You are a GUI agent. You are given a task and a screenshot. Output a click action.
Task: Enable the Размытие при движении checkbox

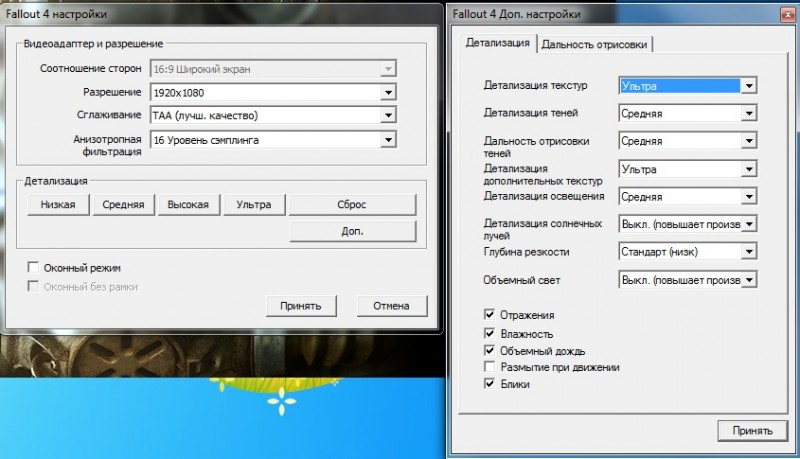(x=489, y=367)
